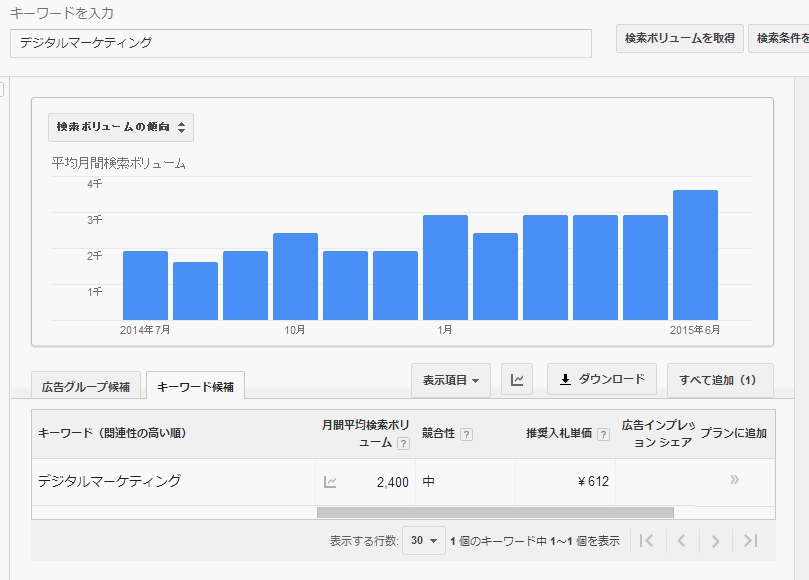Click competition value 中
Screen dimensions: 809x580
coord(428,482)
